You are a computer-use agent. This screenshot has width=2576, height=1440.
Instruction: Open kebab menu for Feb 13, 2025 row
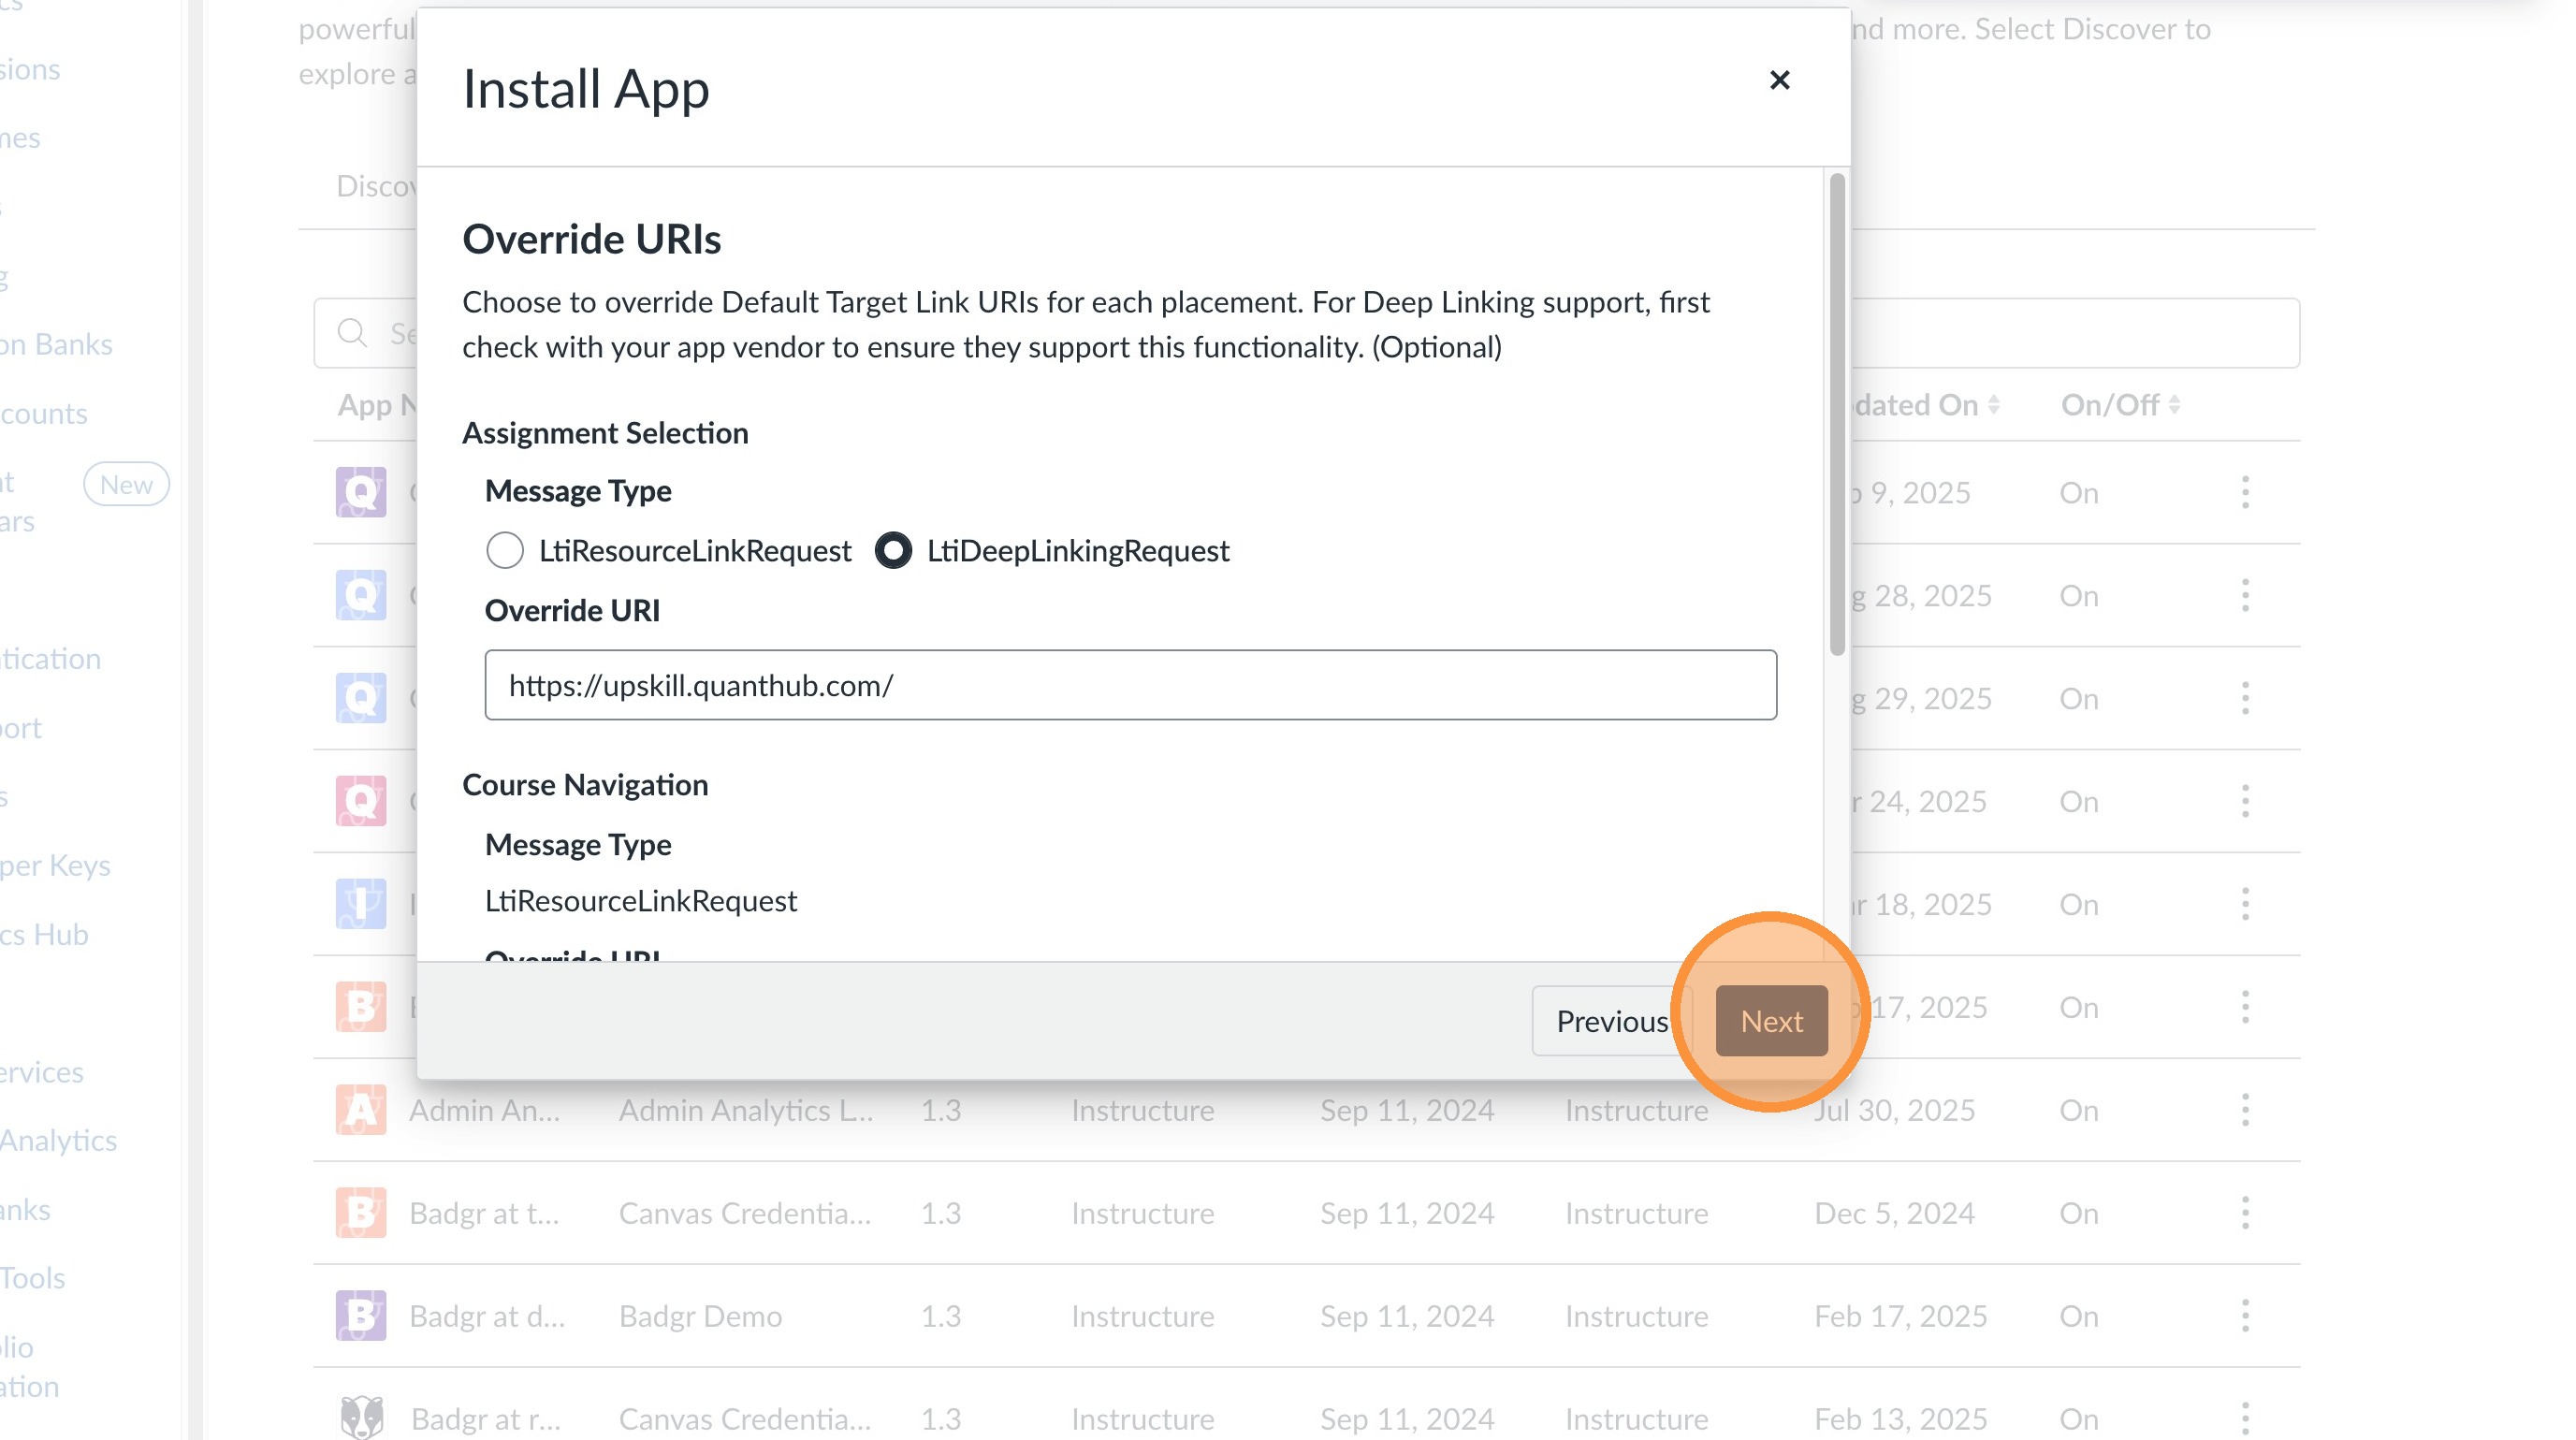[x=2245, y=1418]
